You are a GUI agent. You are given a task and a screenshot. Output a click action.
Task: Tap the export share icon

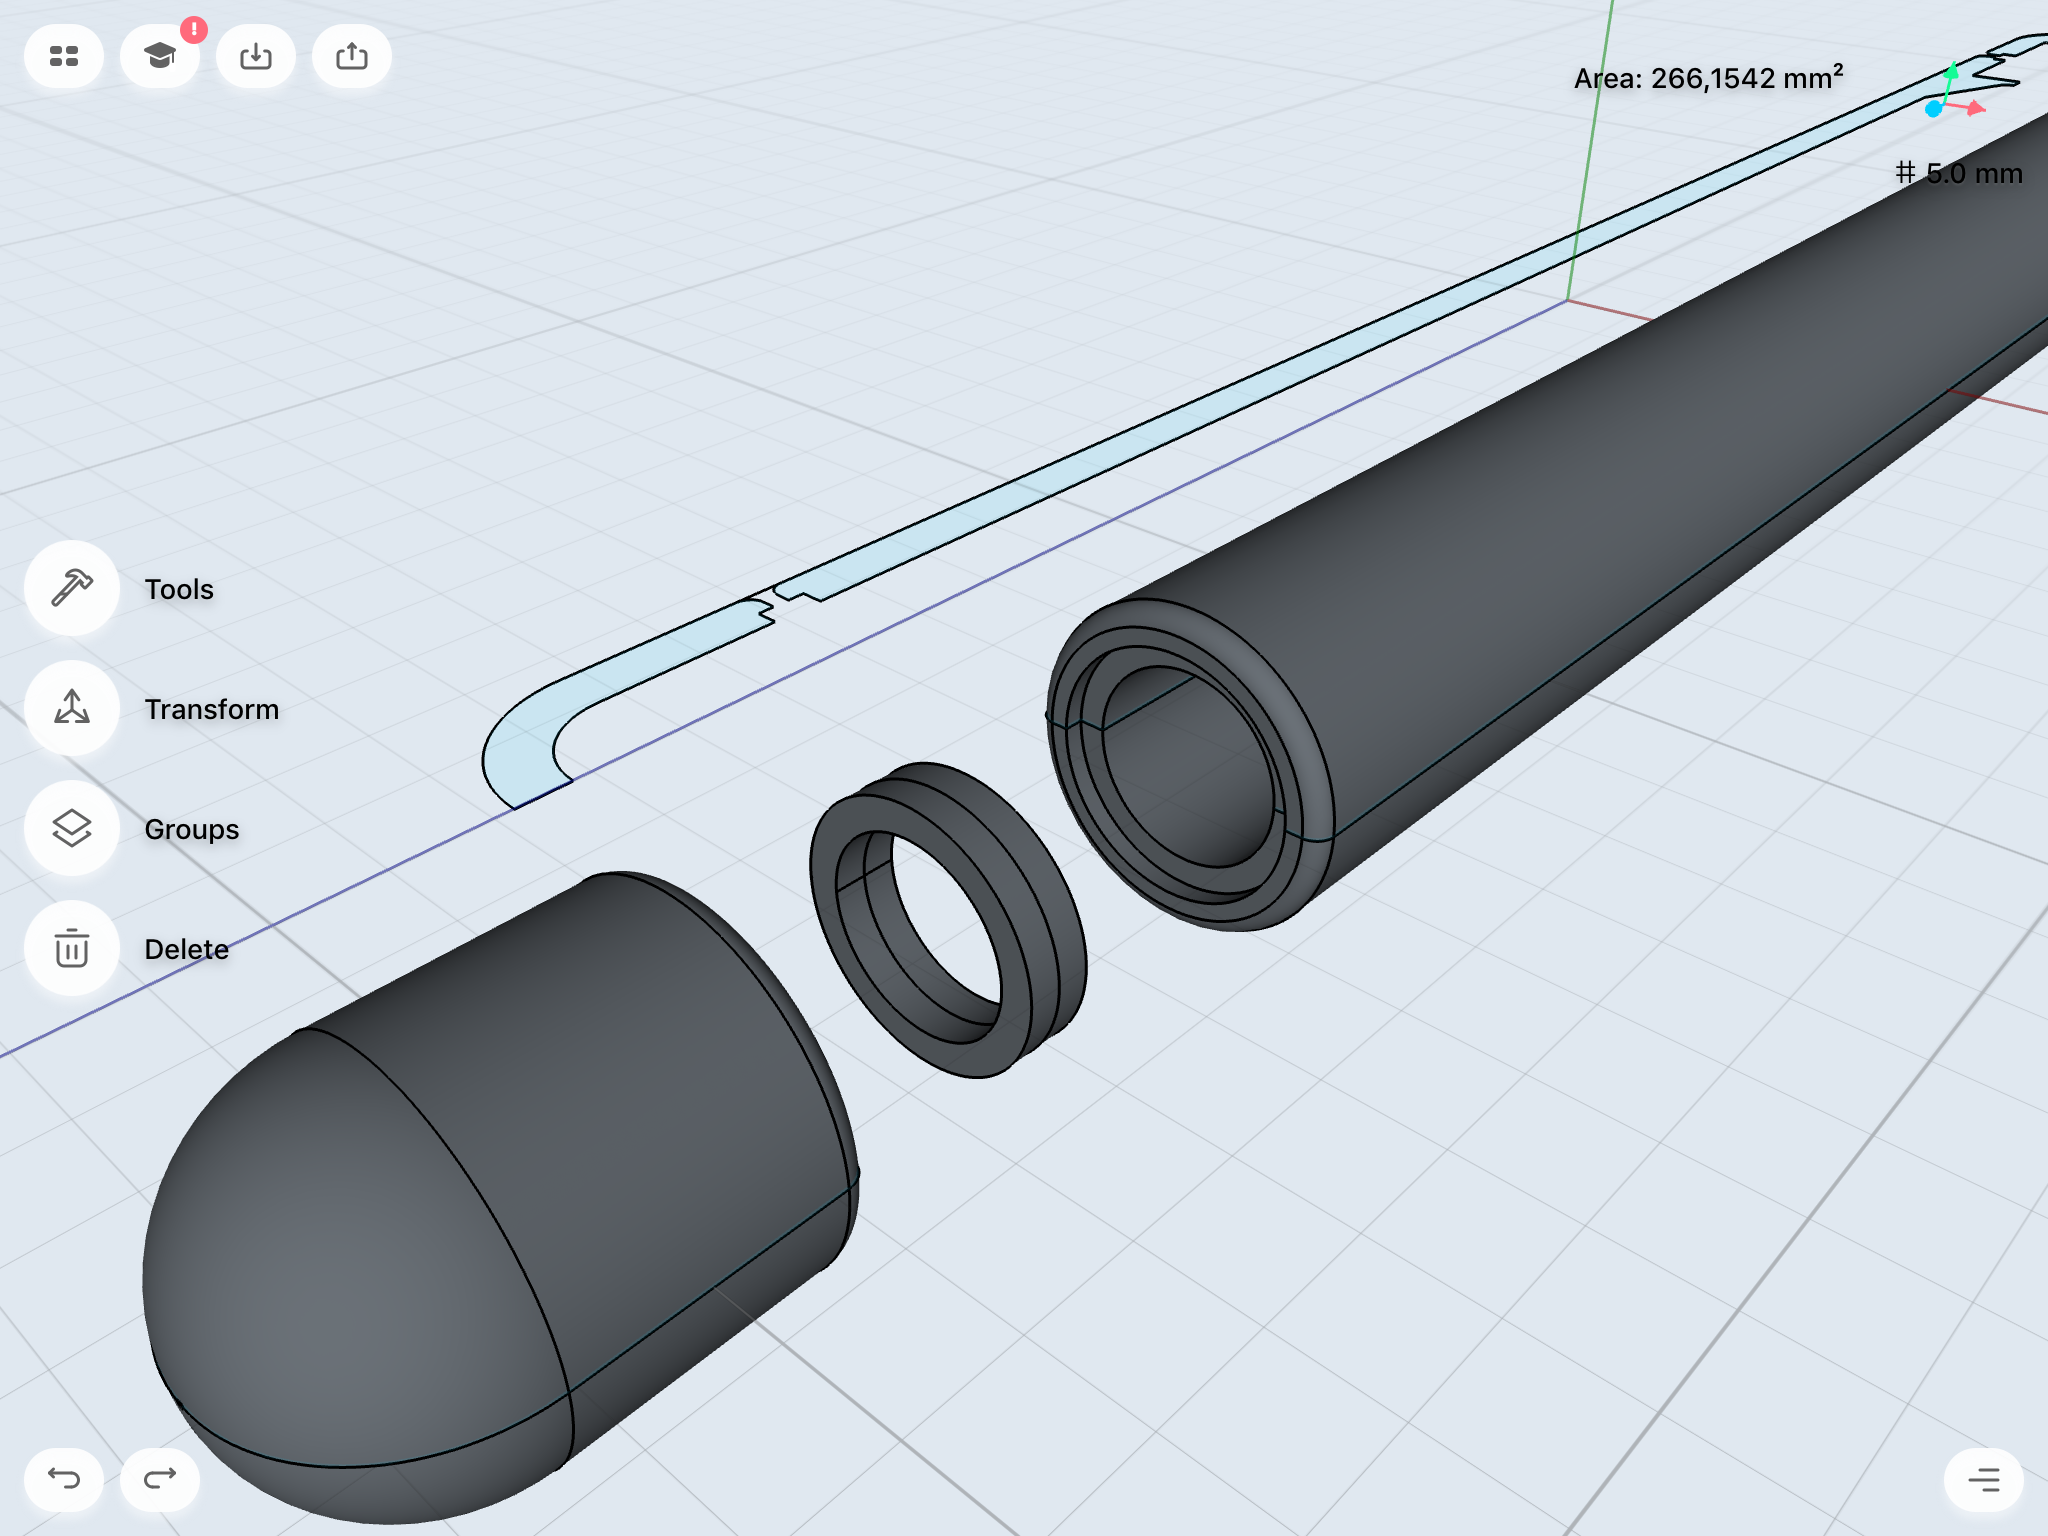(x=352, y=56)
